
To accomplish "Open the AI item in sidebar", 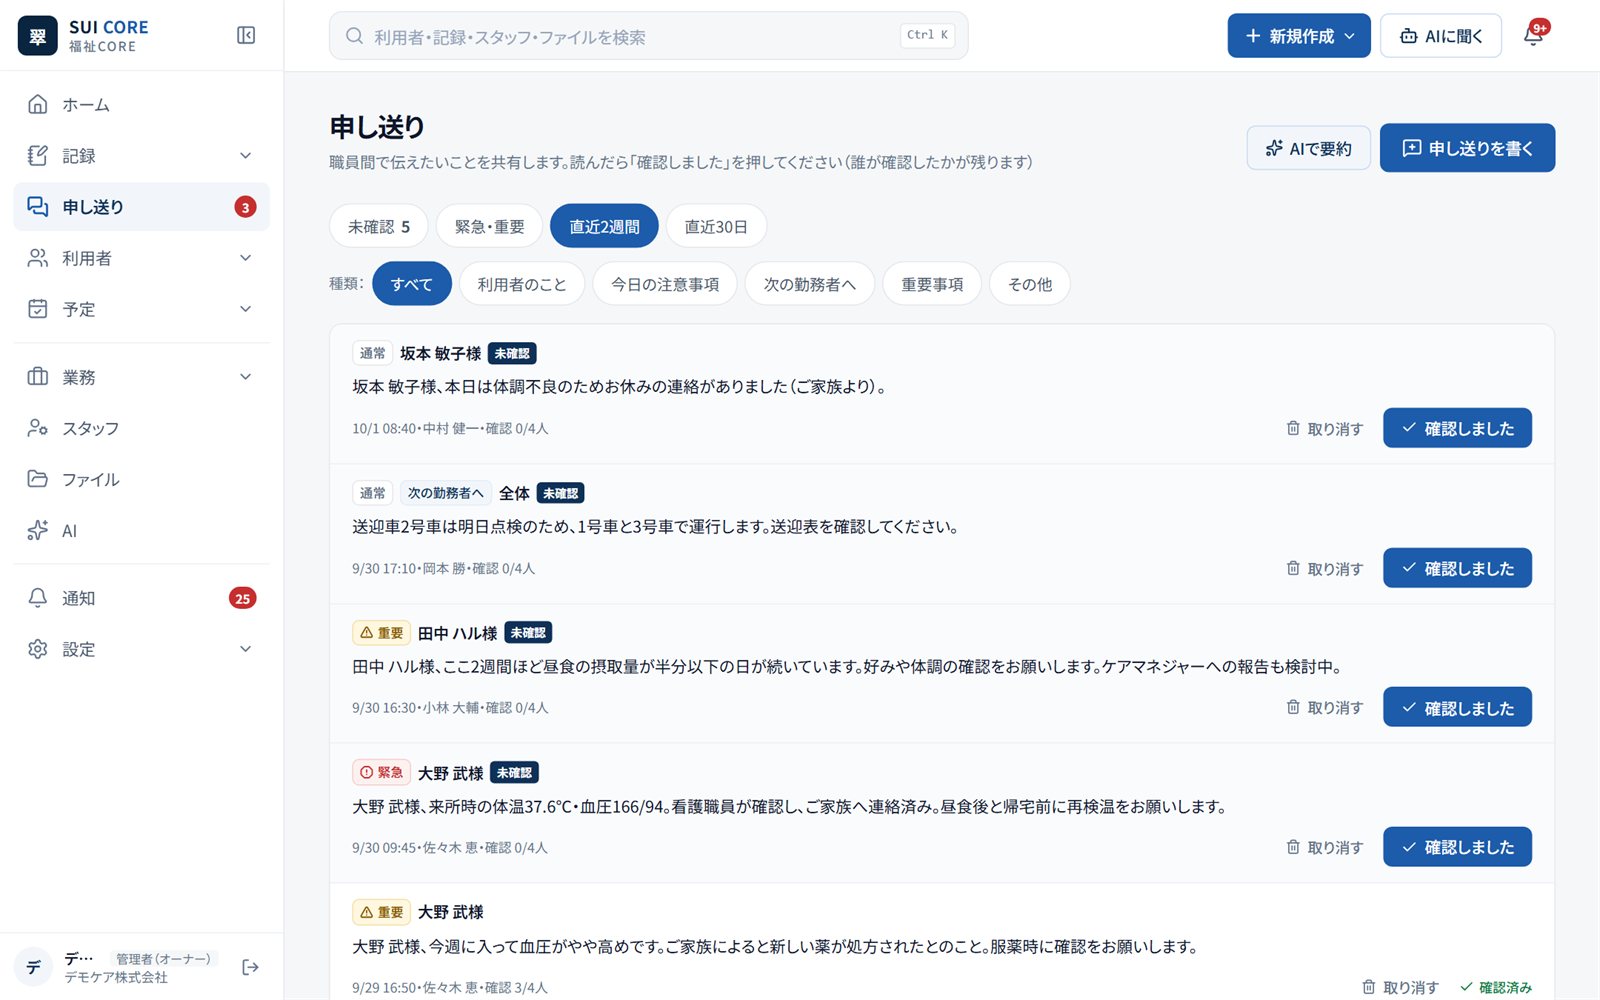I will click(x=142, y=530).
